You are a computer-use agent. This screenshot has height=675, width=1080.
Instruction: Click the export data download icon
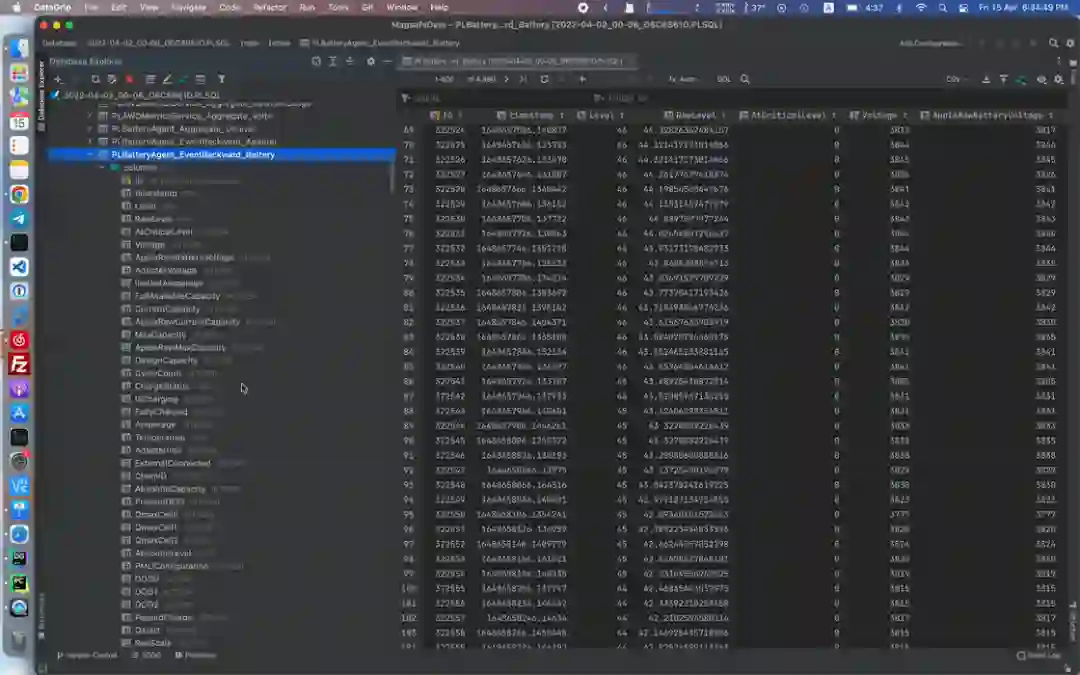pyautogui.click(x=987, y=79)
